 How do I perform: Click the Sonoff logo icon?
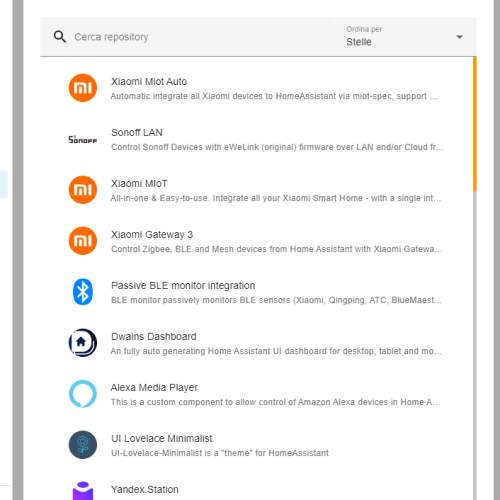click(83, 139)
